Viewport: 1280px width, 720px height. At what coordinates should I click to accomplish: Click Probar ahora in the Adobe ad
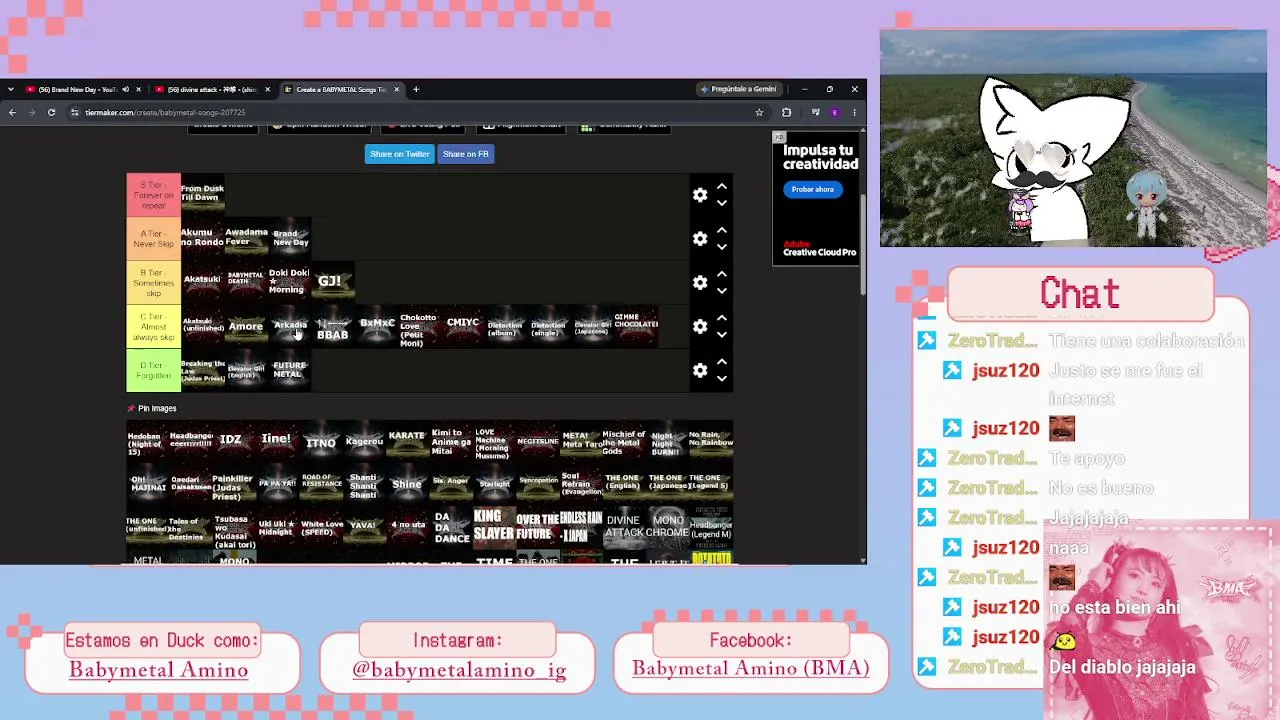pyautogui.click(x=812, y=189)
